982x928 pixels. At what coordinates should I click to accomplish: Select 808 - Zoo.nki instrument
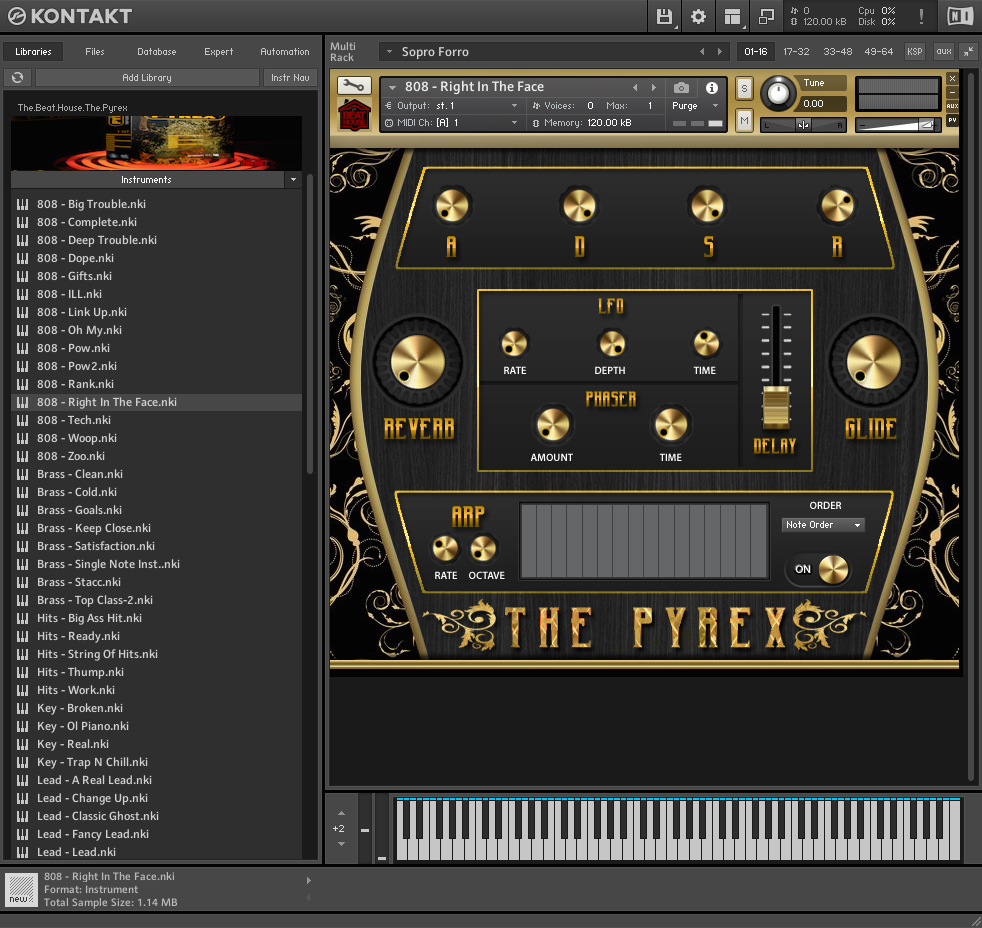coord(157,456)
